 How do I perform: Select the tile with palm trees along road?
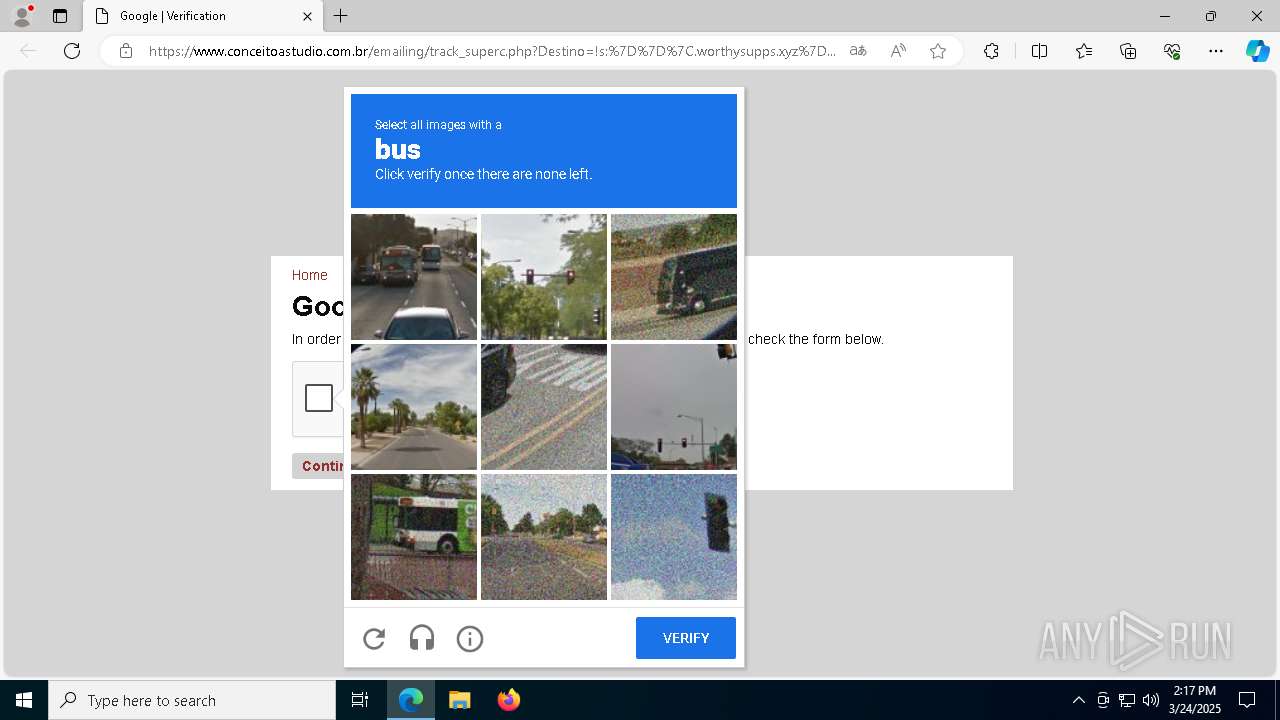tap(414, 407)
